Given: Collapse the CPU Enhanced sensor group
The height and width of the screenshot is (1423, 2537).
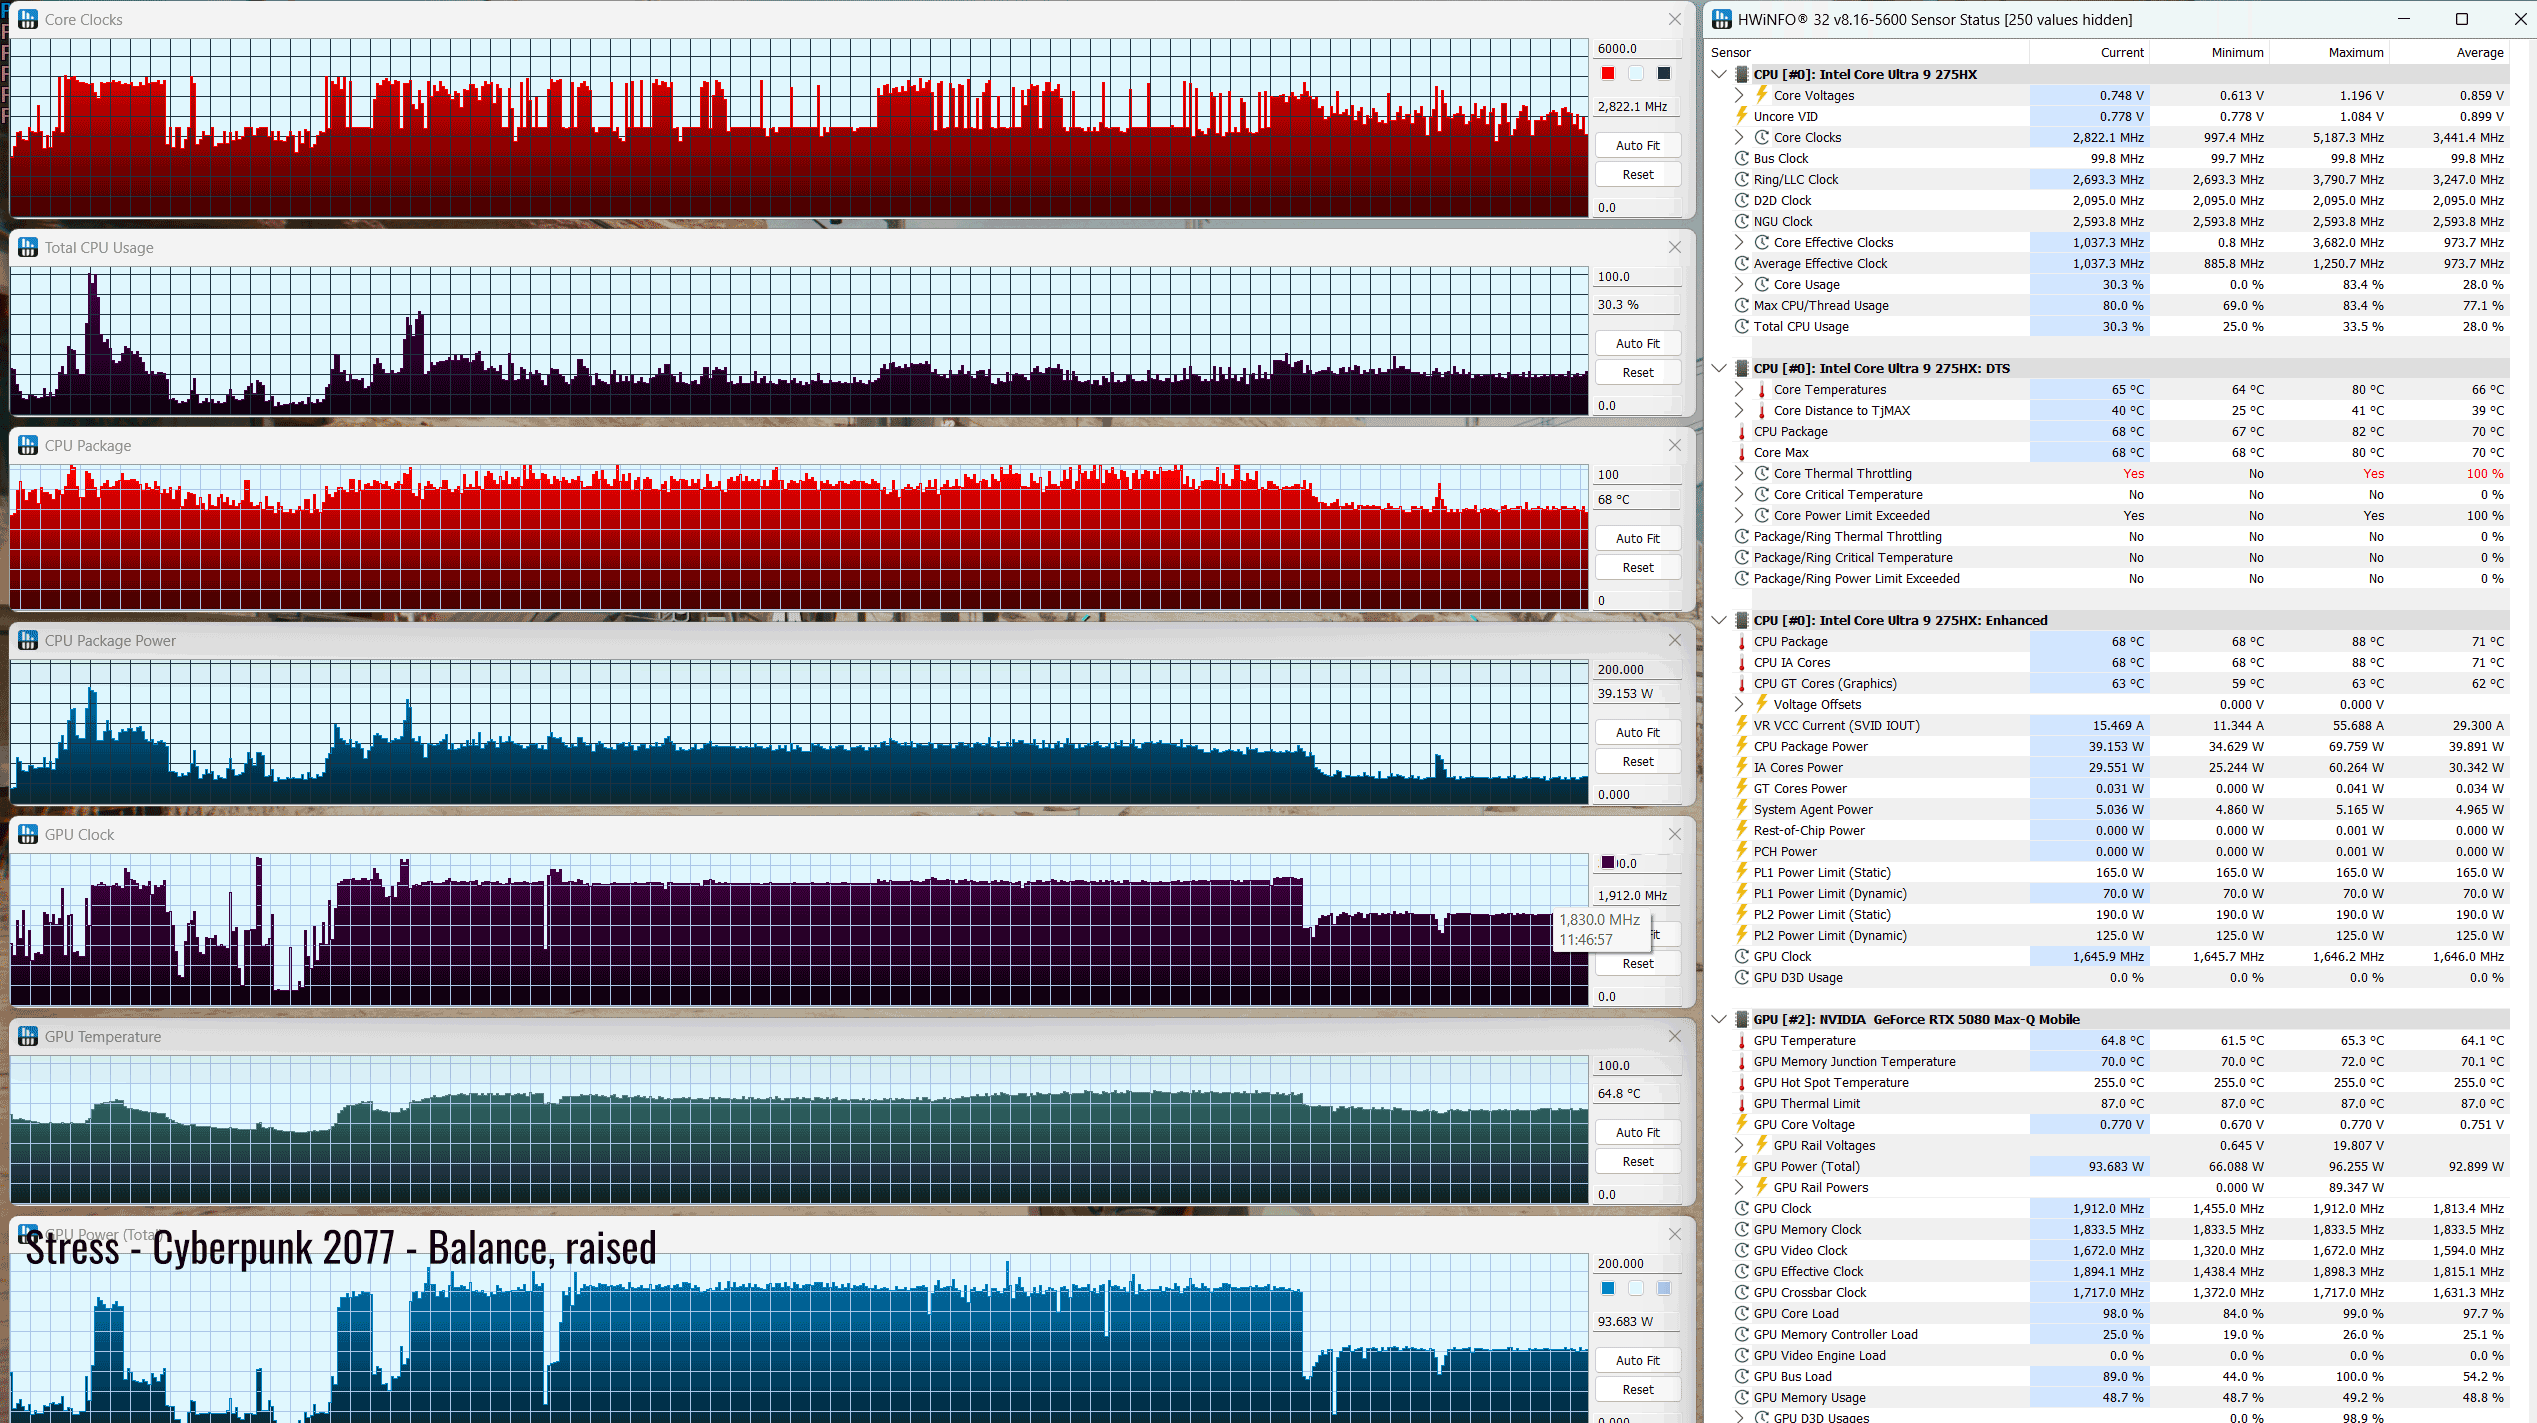Looking at the screenshot, I should tap(1719, 620).
